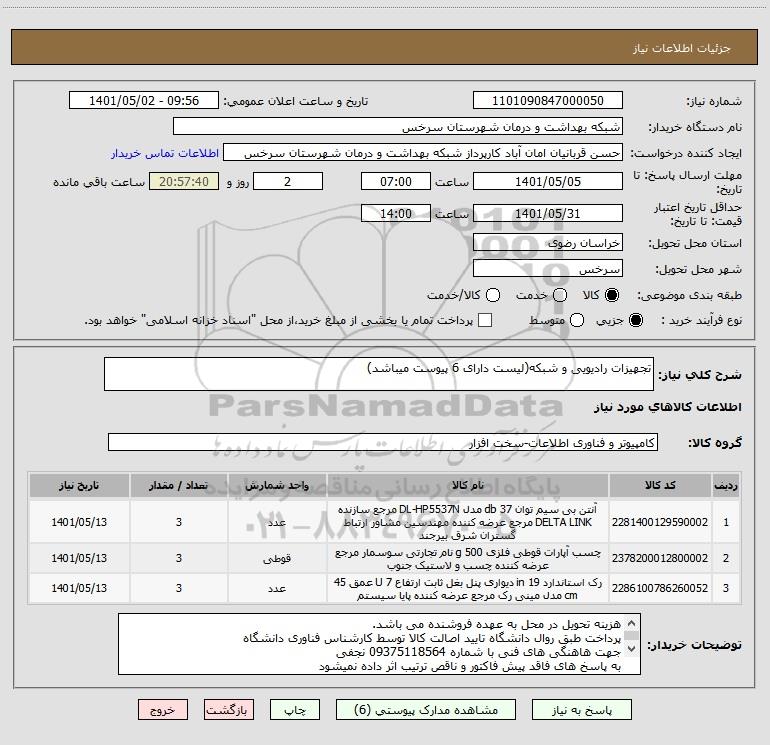
Task: Click item code 2286100786260052
Action: (x=660, y=588)
